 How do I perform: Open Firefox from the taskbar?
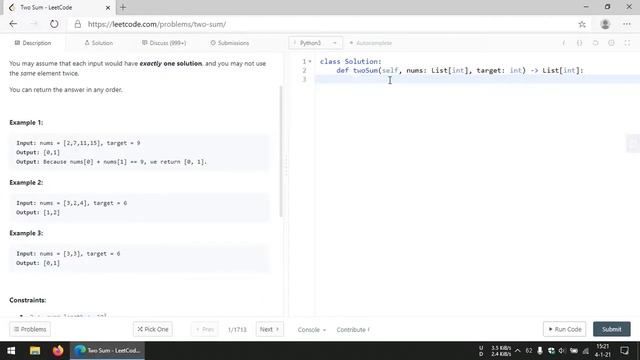pyautogui.click(x=58, y=351)
